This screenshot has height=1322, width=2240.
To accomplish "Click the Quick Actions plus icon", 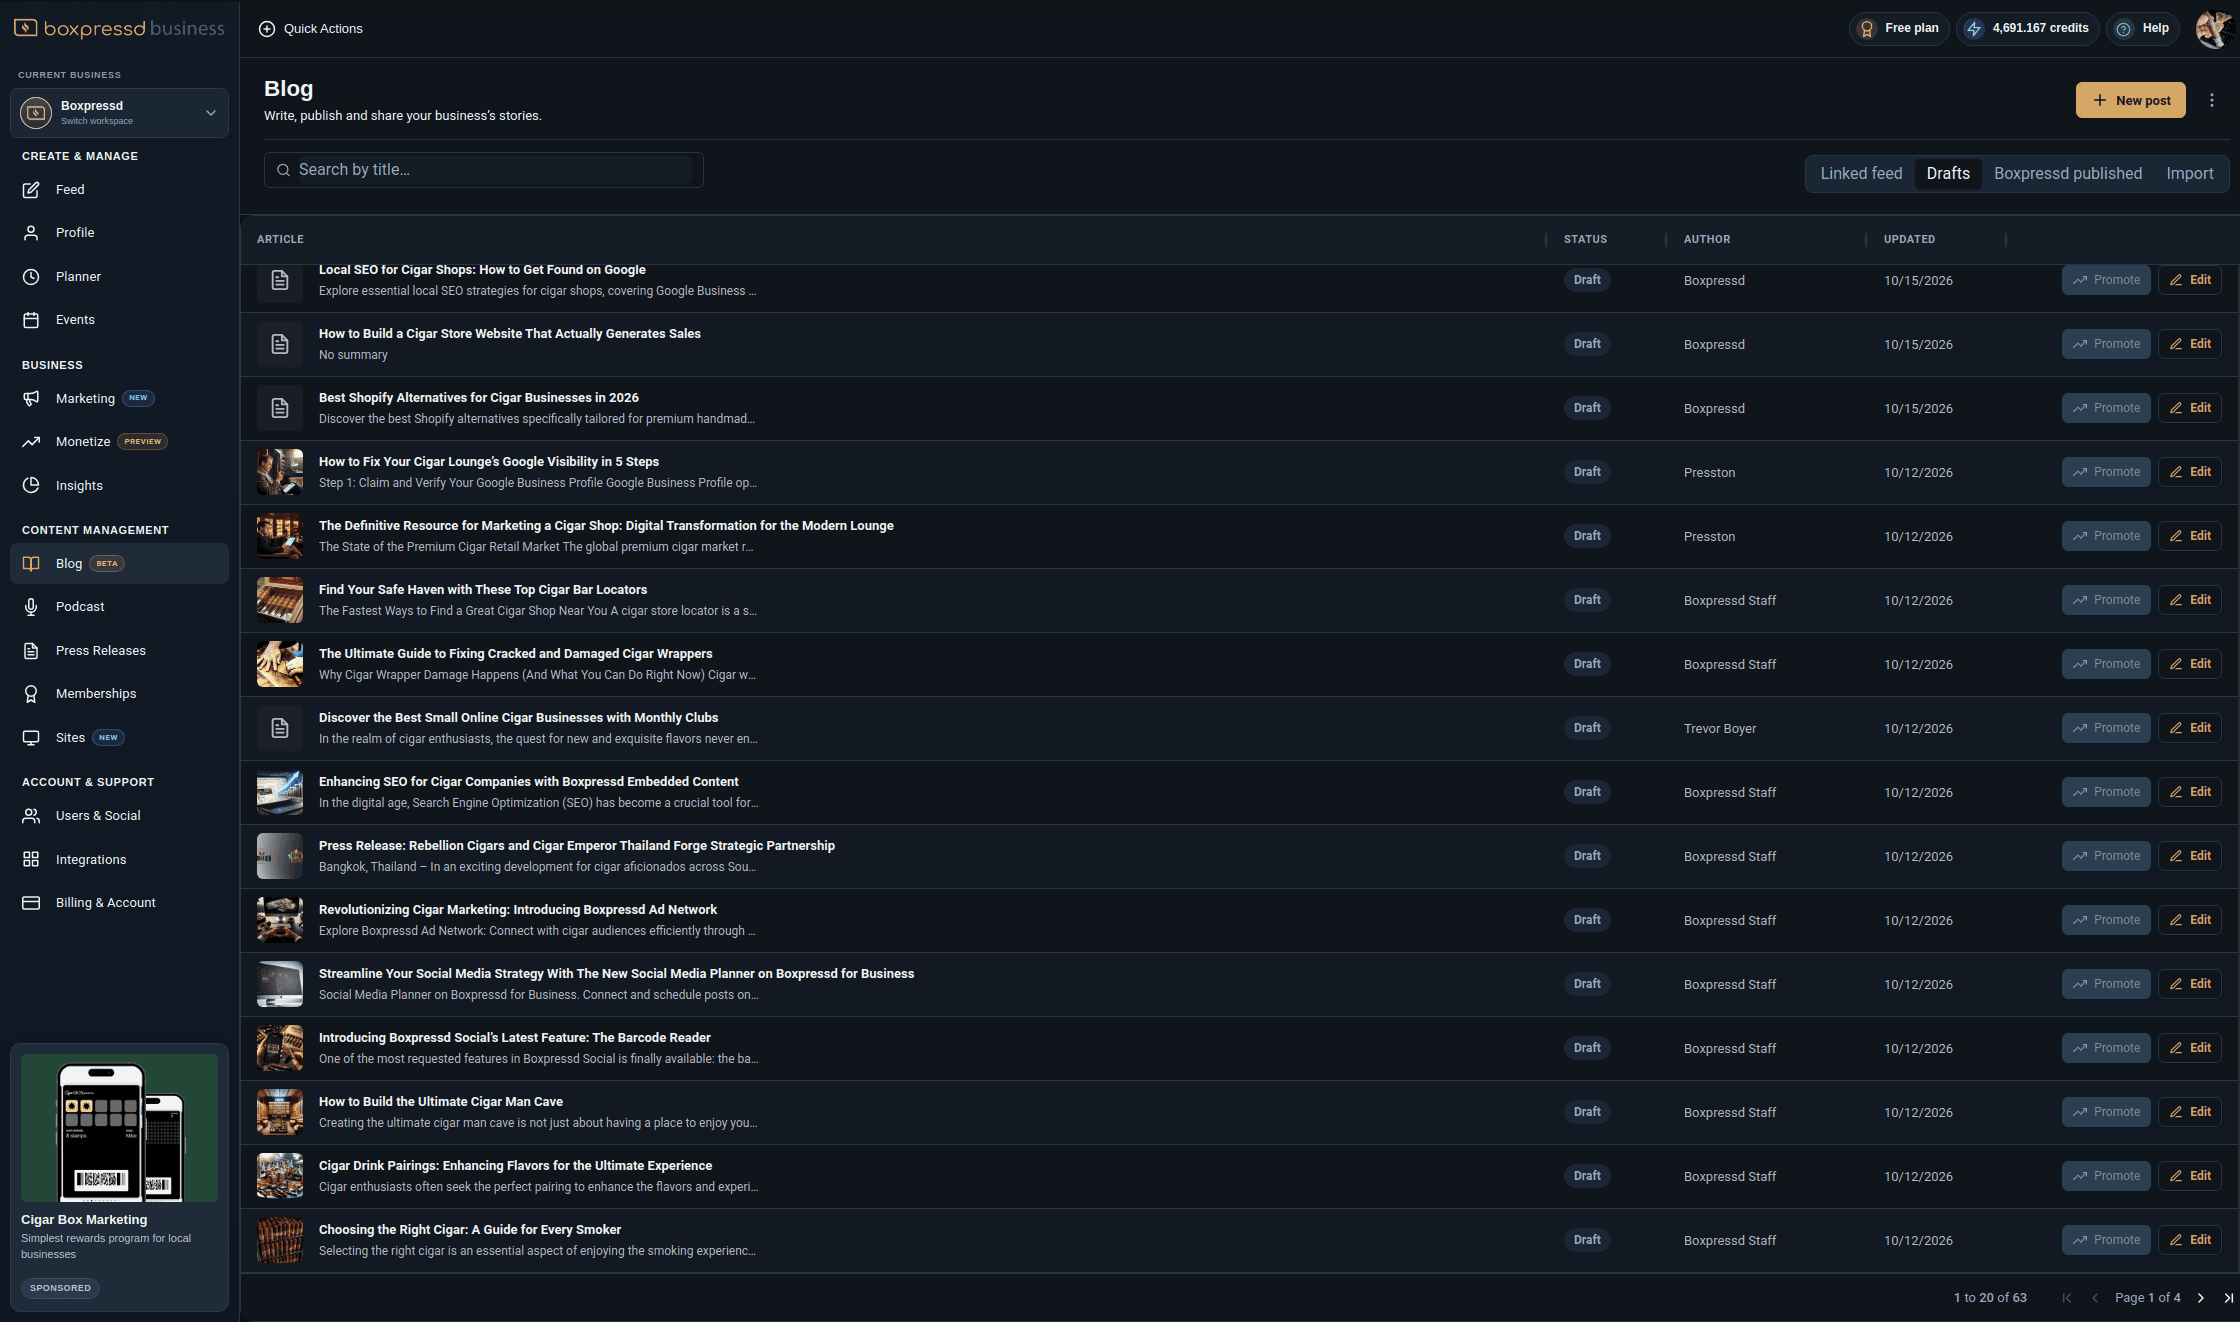I will tap(267, 29).
